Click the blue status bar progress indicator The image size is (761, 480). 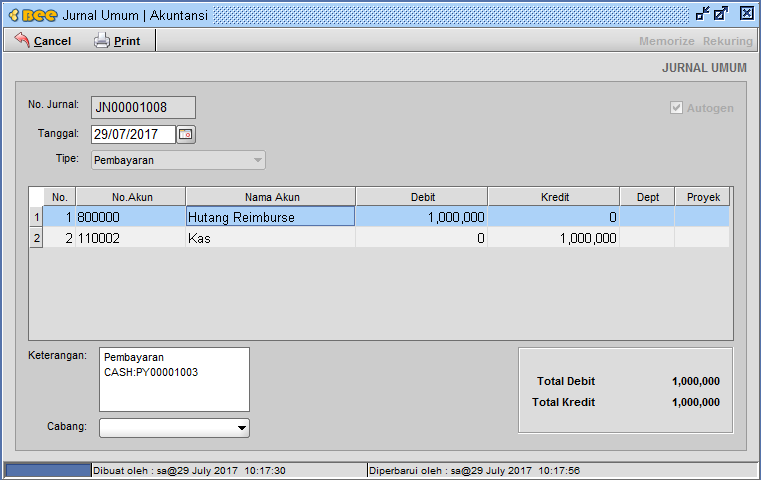click(x=48, y=470)
